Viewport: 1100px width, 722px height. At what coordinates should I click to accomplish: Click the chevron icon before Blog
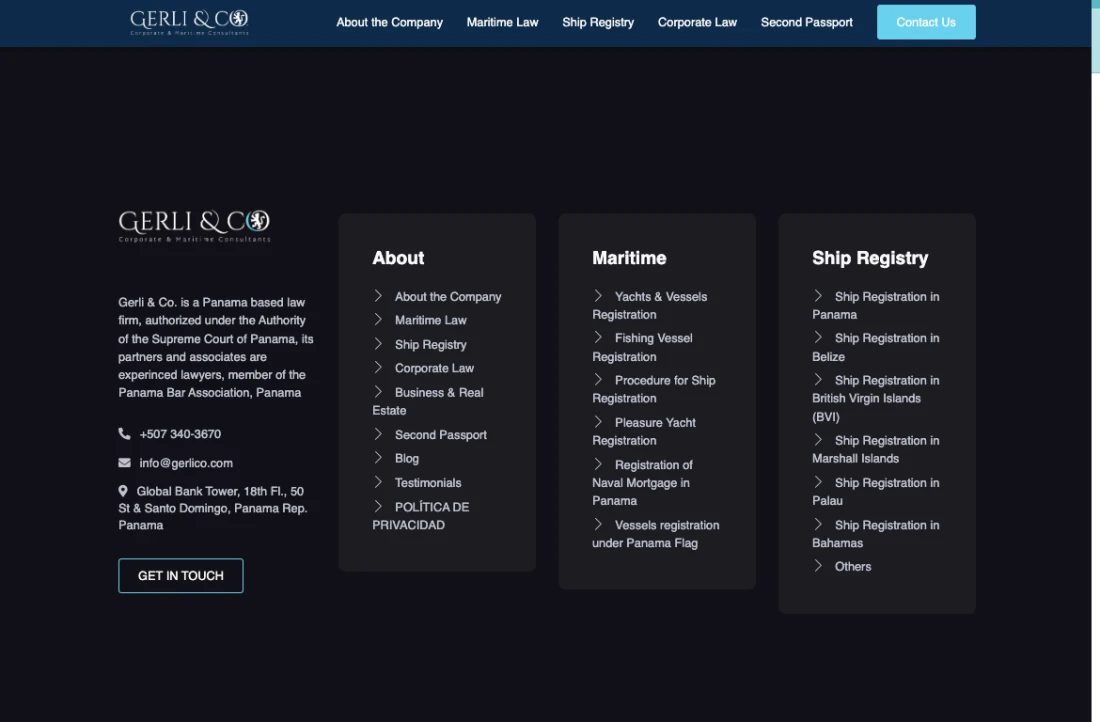click(378, 457)
